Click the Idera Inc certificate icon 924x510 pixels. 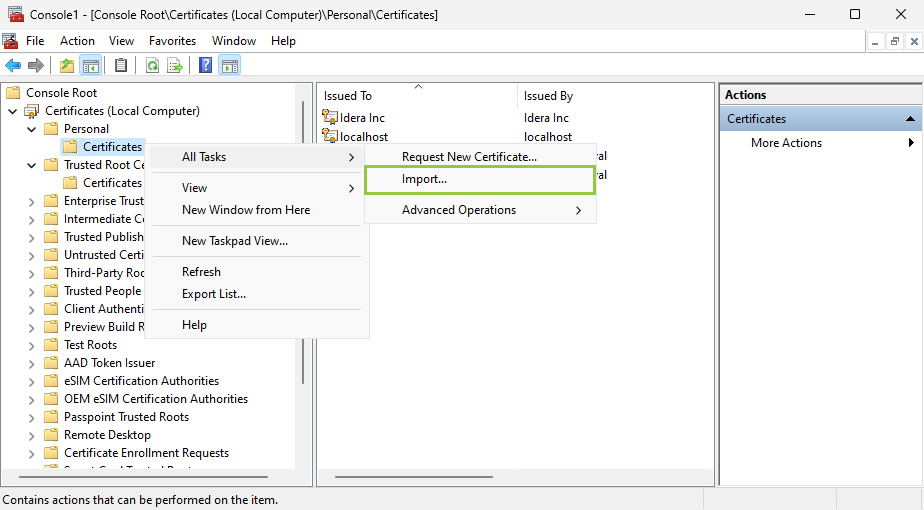click(x=330, y=117)
